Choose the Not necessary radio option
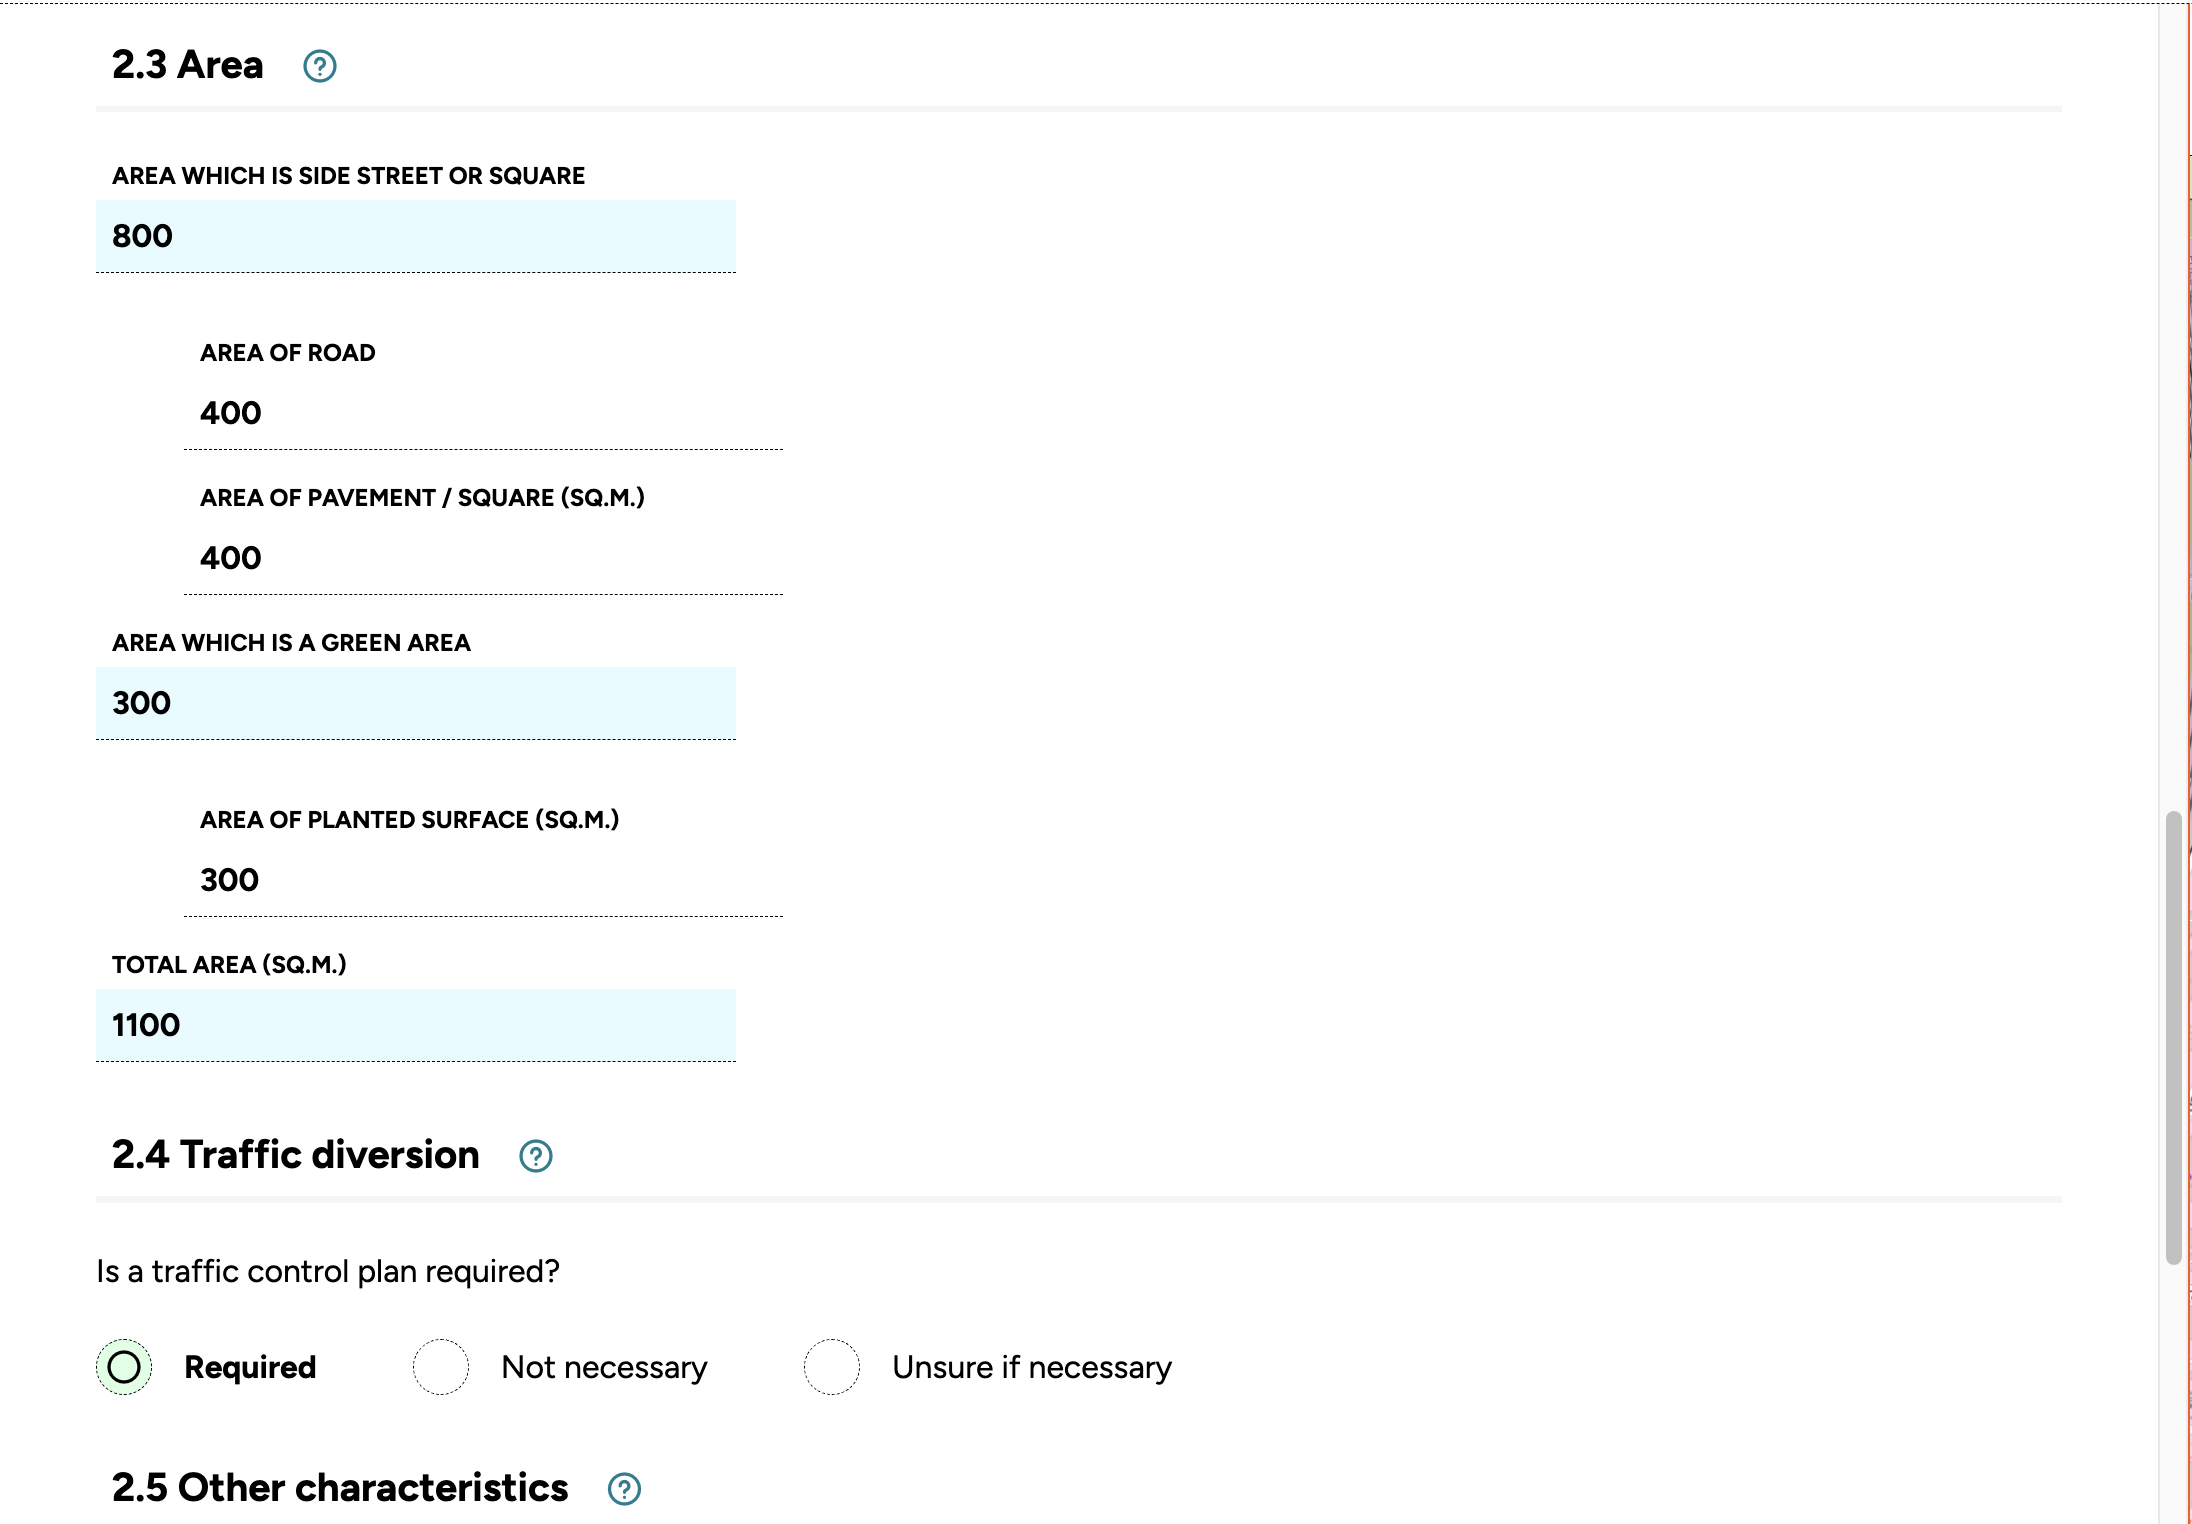The image size is (2192, 1524). (441, 1367)
